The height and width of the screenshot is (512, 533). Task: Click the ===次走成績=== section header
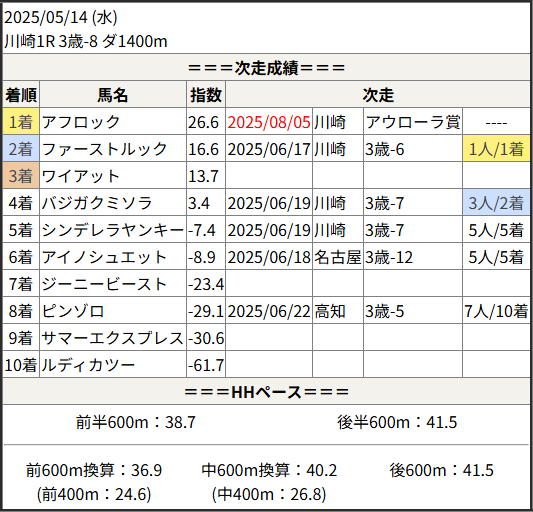pyautogui.click(x=266, y=68)
